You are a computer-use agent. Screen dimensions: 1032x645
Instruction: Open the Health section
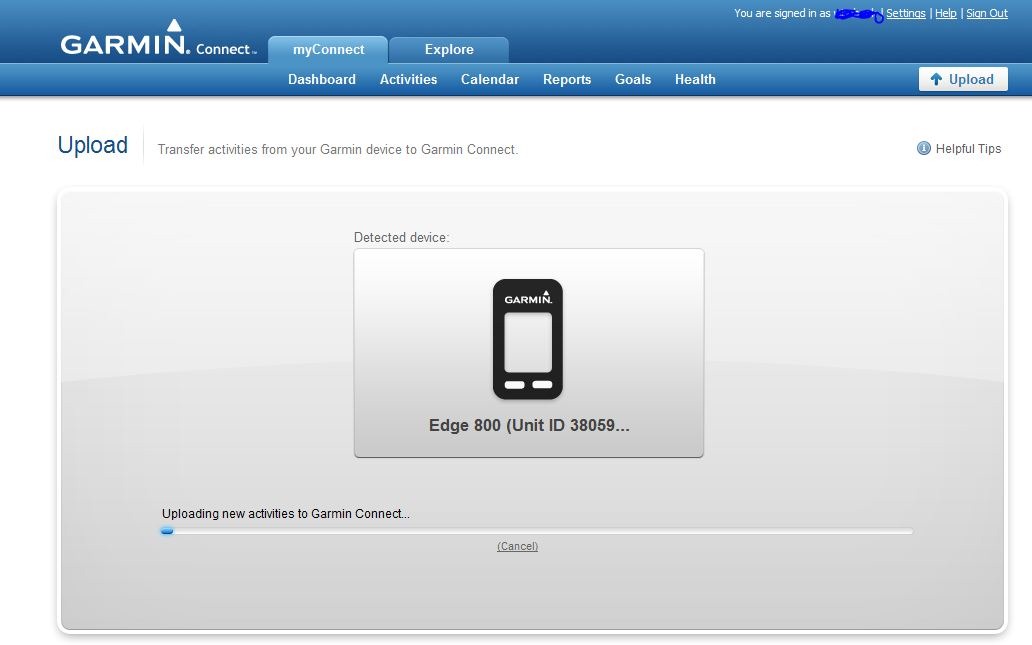click(695, 79)
